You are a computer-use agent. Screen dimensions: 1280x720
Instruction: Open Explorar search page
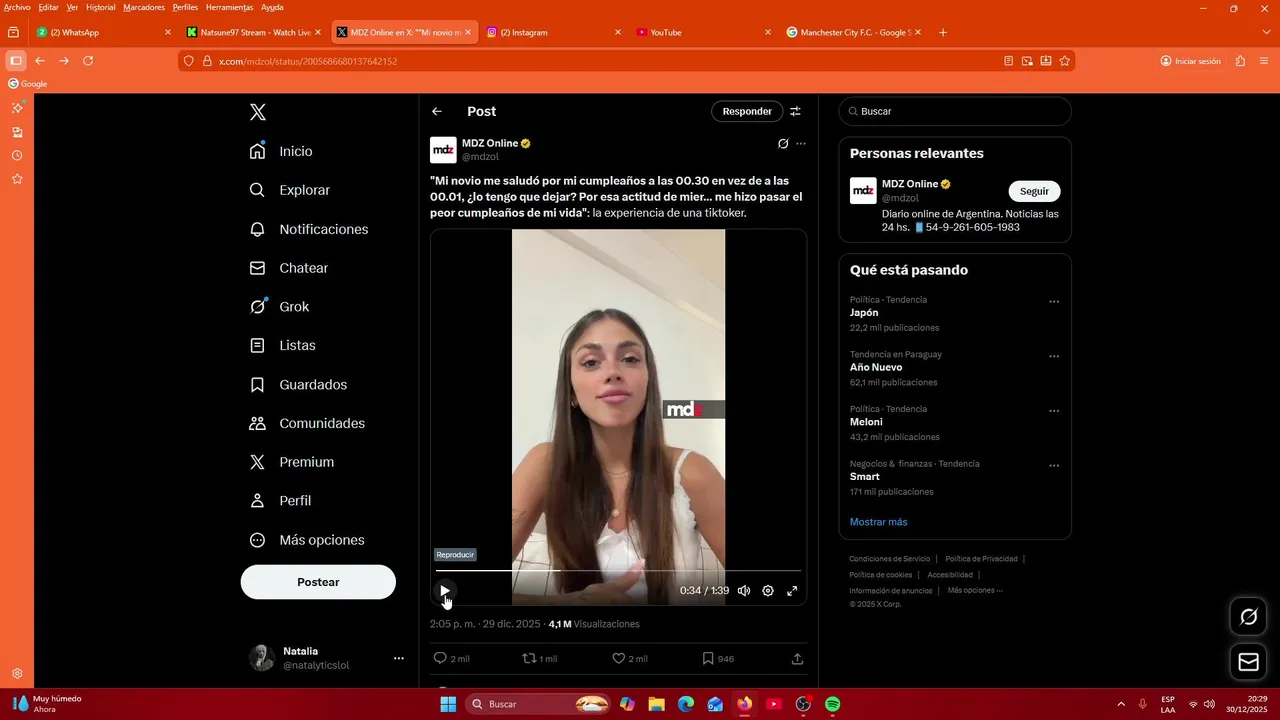(289, 190)
